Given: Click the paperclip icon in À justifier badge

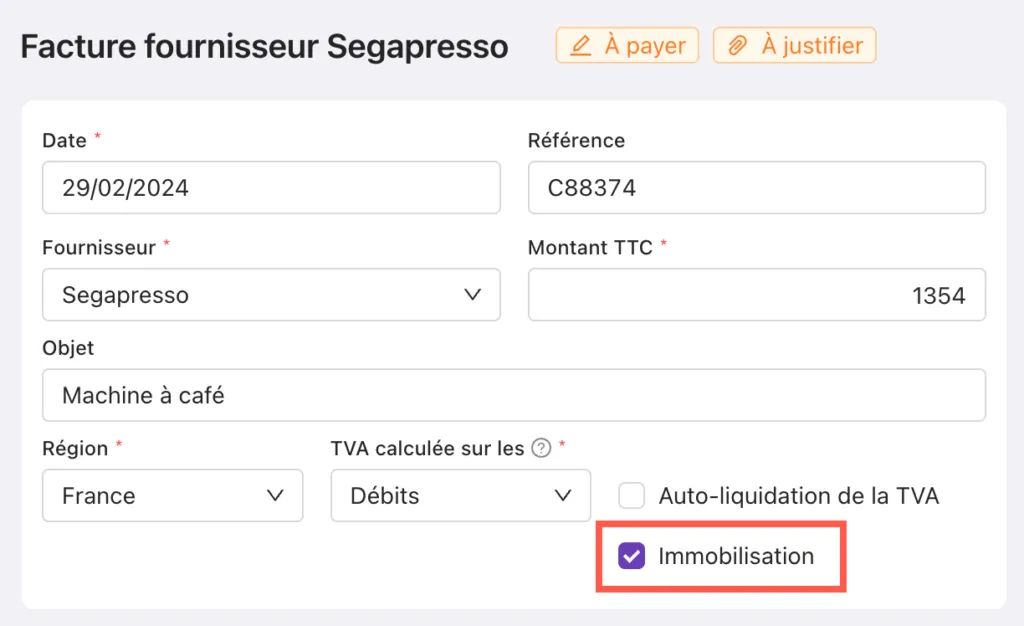Looking at the screenshot, I should pyautogui.click(x=737, y=46).
